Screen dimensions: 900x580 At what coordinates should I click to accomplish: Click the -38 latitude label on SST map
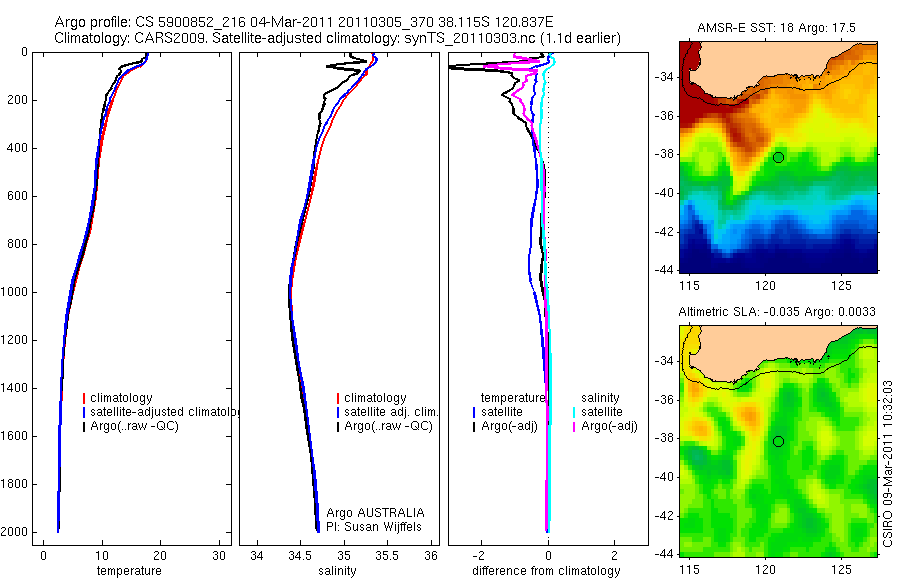tap(665, 154)
